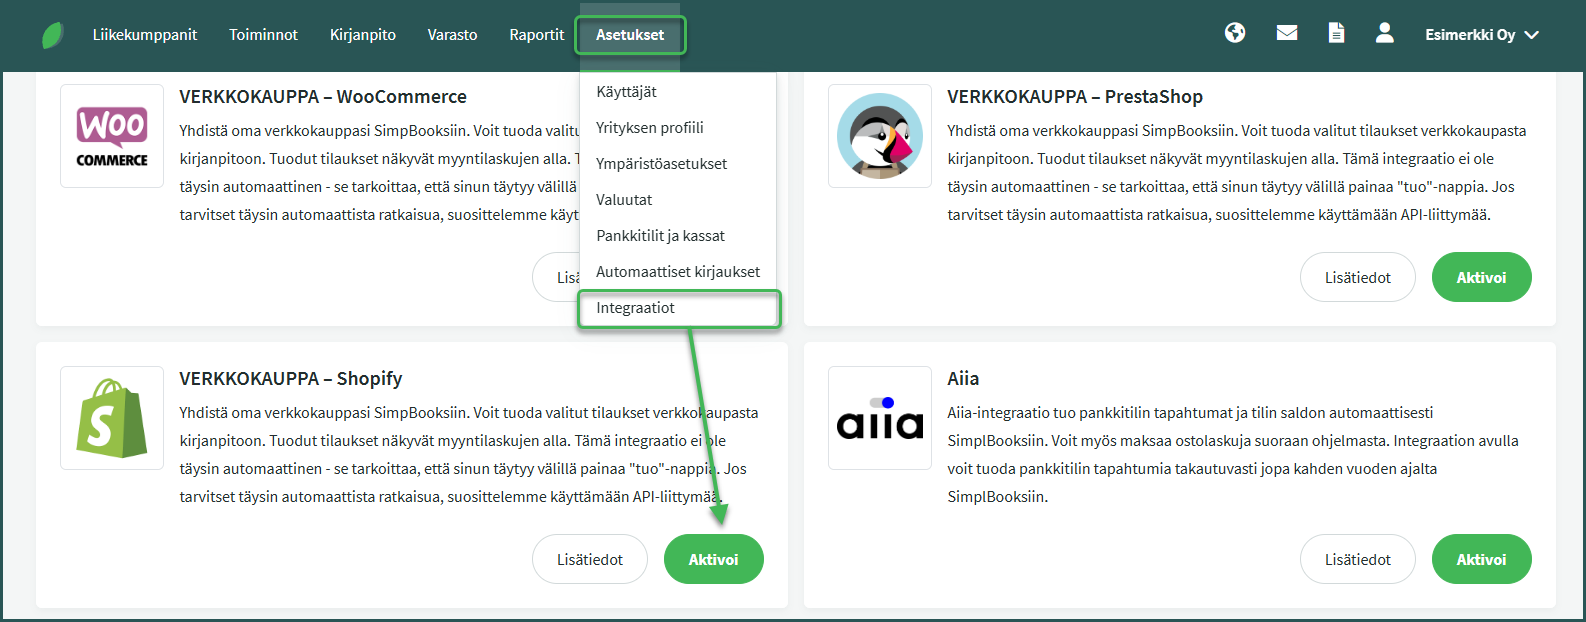Open the document icon in header
This screenshot has width=1586, height=622.
[1336, 33]
